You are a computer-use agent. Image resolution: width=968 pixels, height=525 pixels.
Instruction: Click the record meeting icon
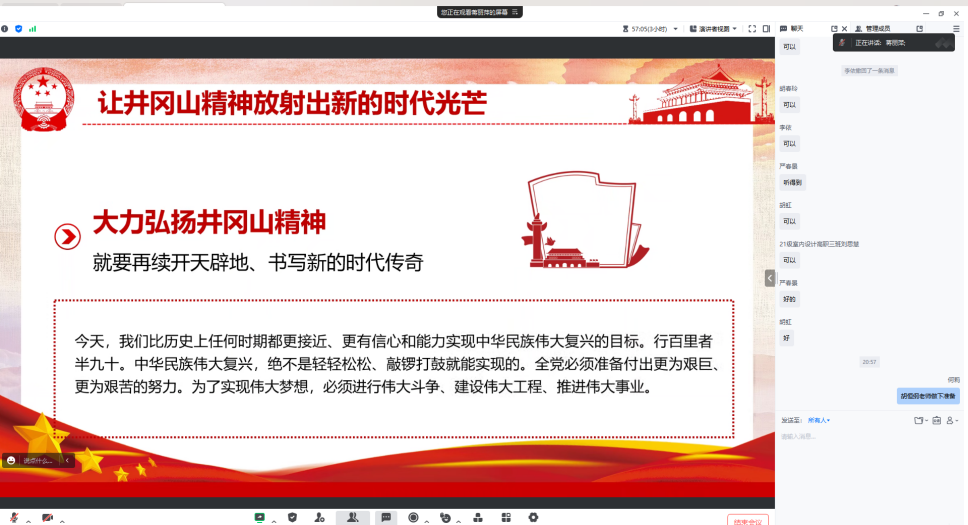(413, 518)
